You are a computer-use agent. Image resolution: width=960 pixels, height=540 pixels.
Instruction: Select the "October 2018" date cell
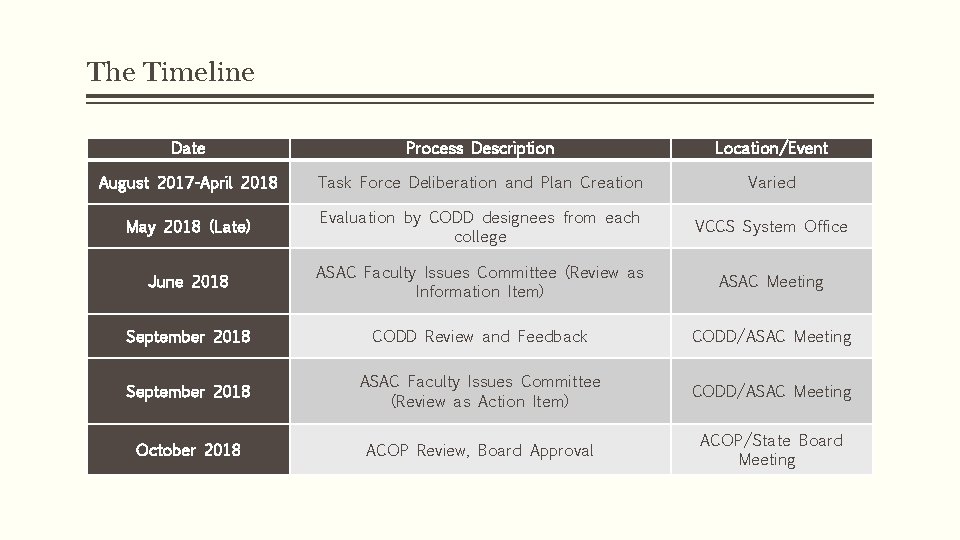(x=188, y=450)
